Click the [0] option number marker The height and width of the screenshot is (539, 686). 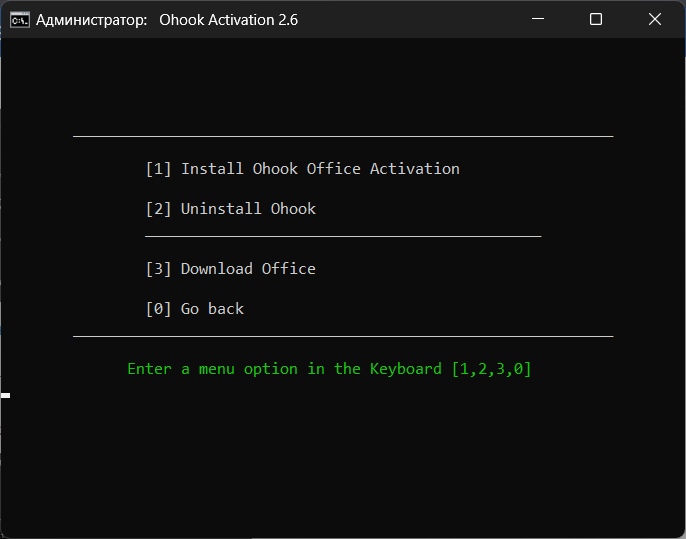(x=158, y=309)
